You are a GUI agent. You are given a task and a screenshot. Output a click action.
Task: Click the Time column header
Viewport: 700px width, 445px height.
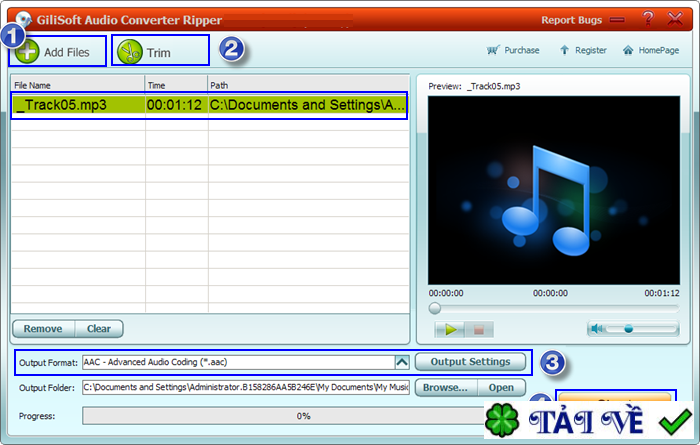click(176, 85)
